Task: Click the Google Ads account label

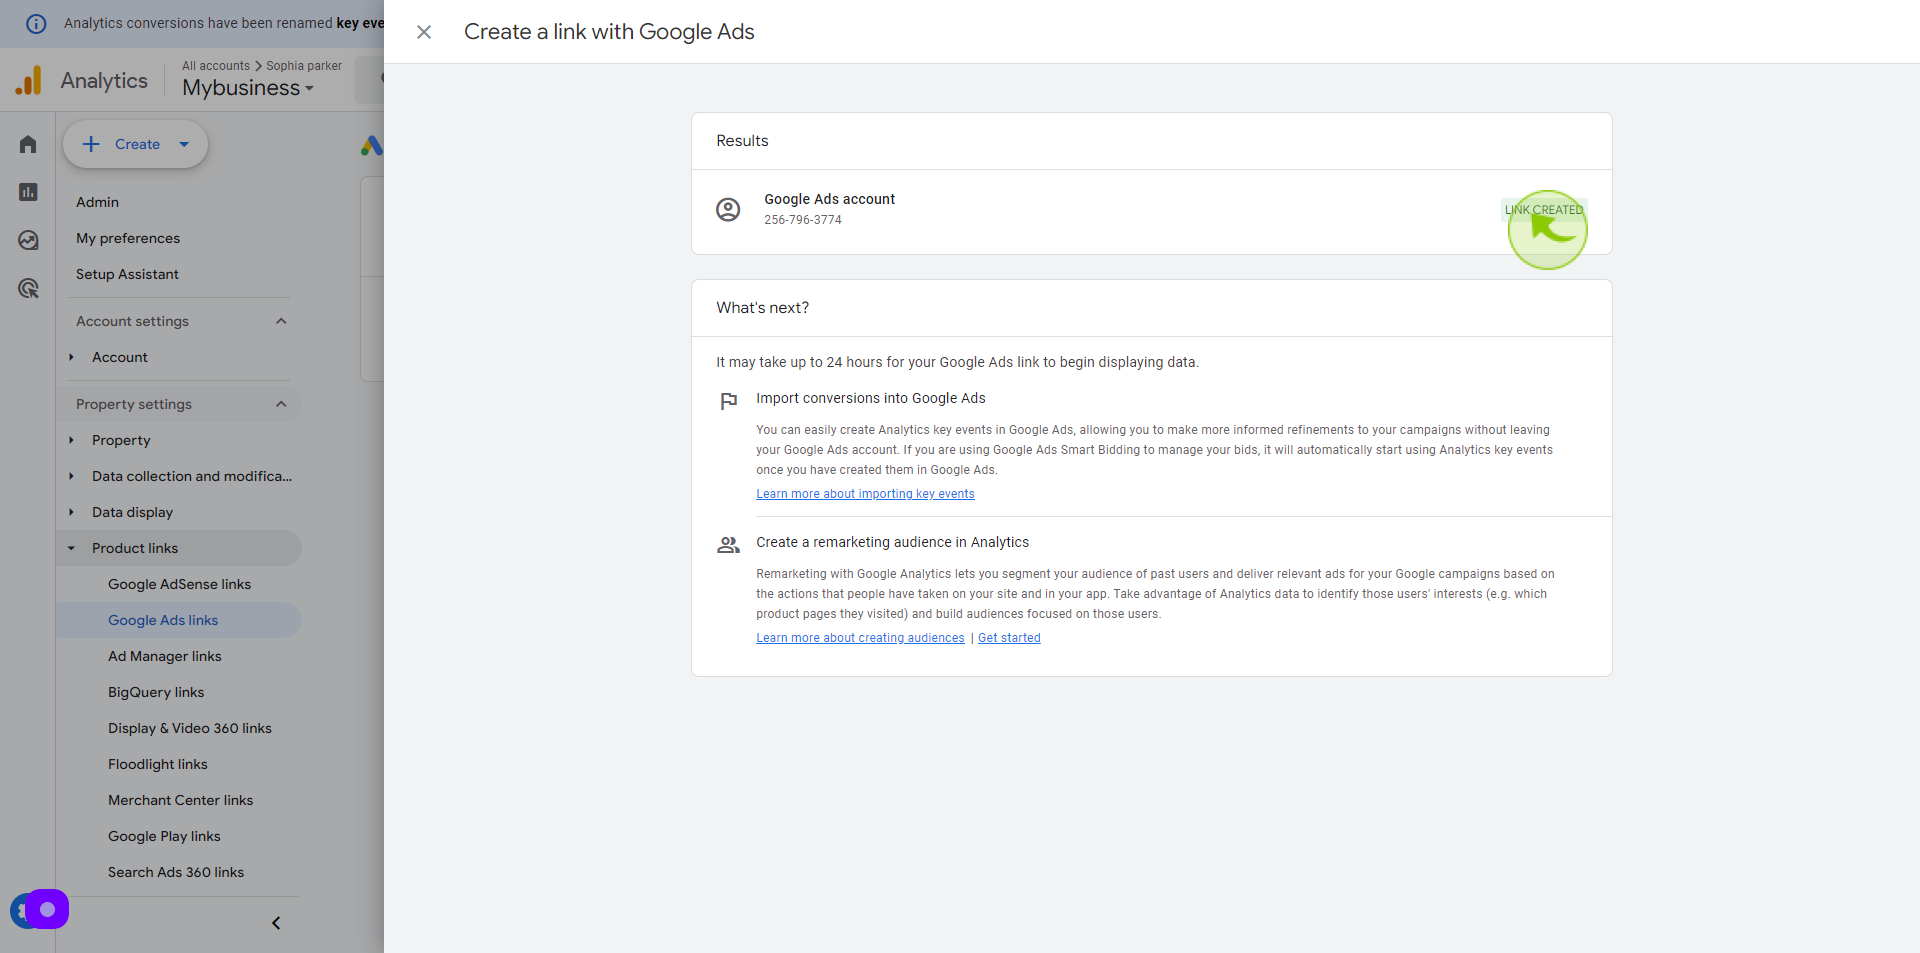Action: [829, 199]
